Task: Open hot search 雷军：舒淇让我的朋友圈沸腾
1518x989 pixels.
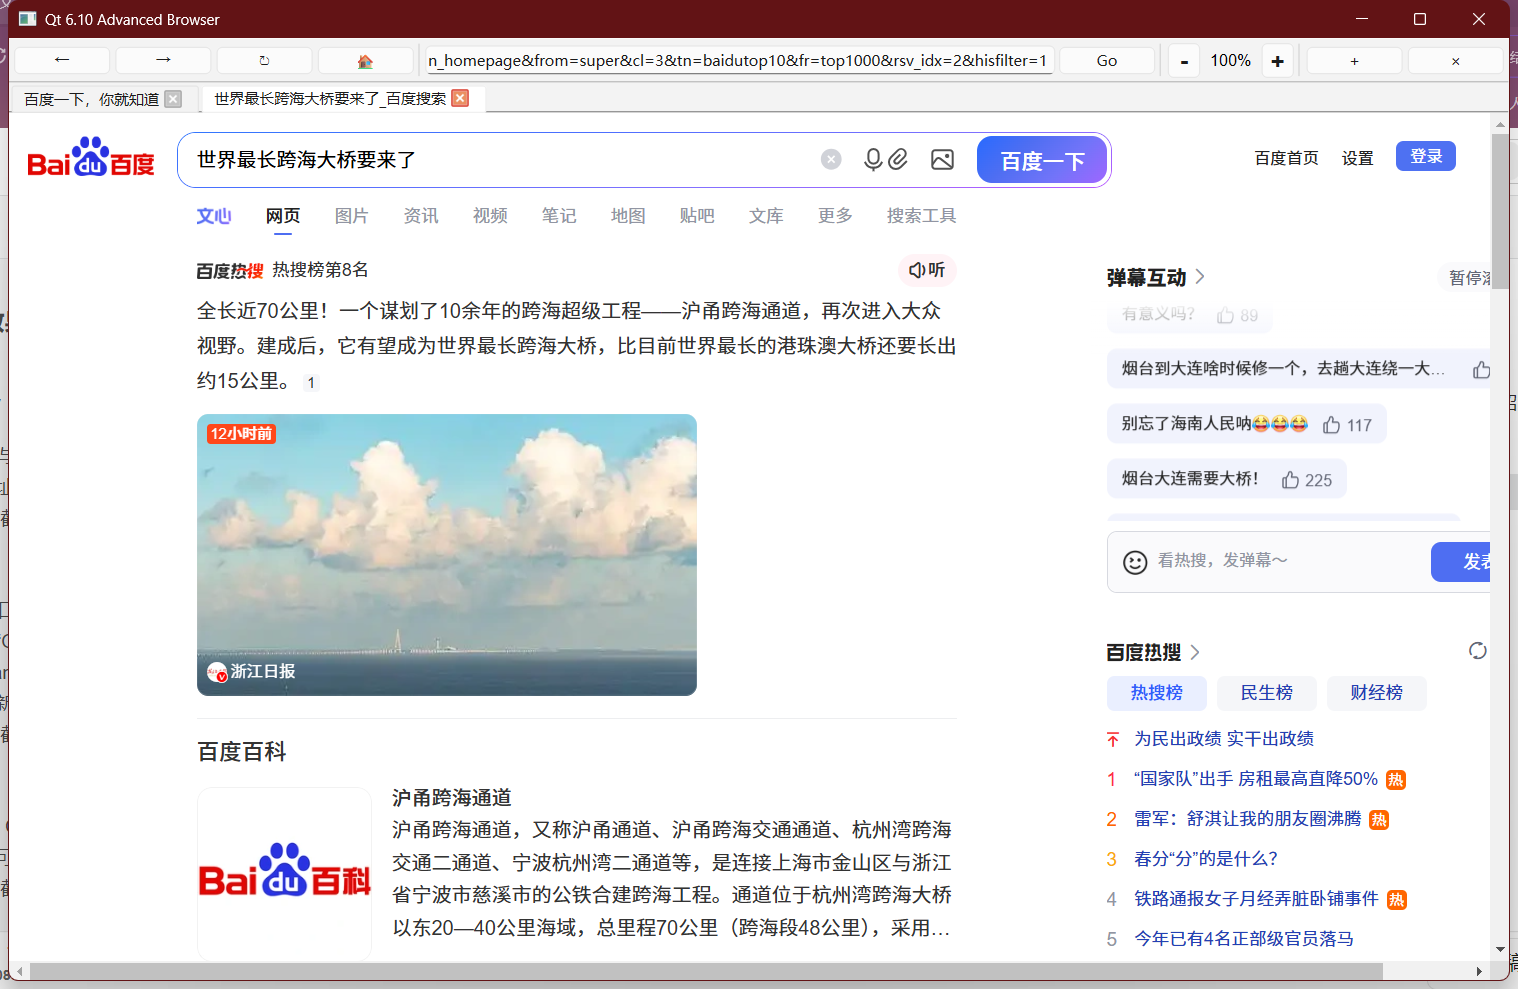Action: click(x=1248, y=819)
